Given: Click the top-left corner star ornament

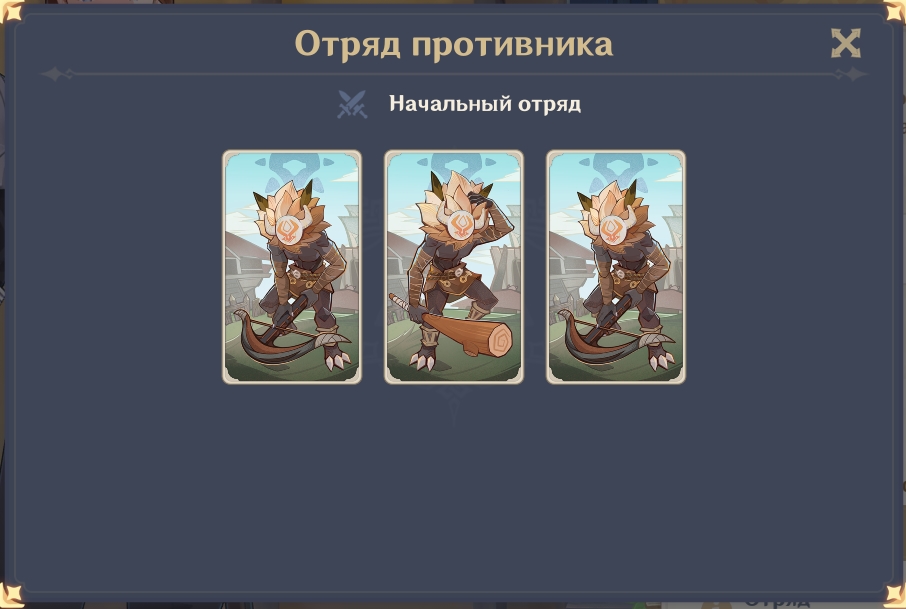Looking at the screenshot, I should pyautogui.click(x=12, y=12).
